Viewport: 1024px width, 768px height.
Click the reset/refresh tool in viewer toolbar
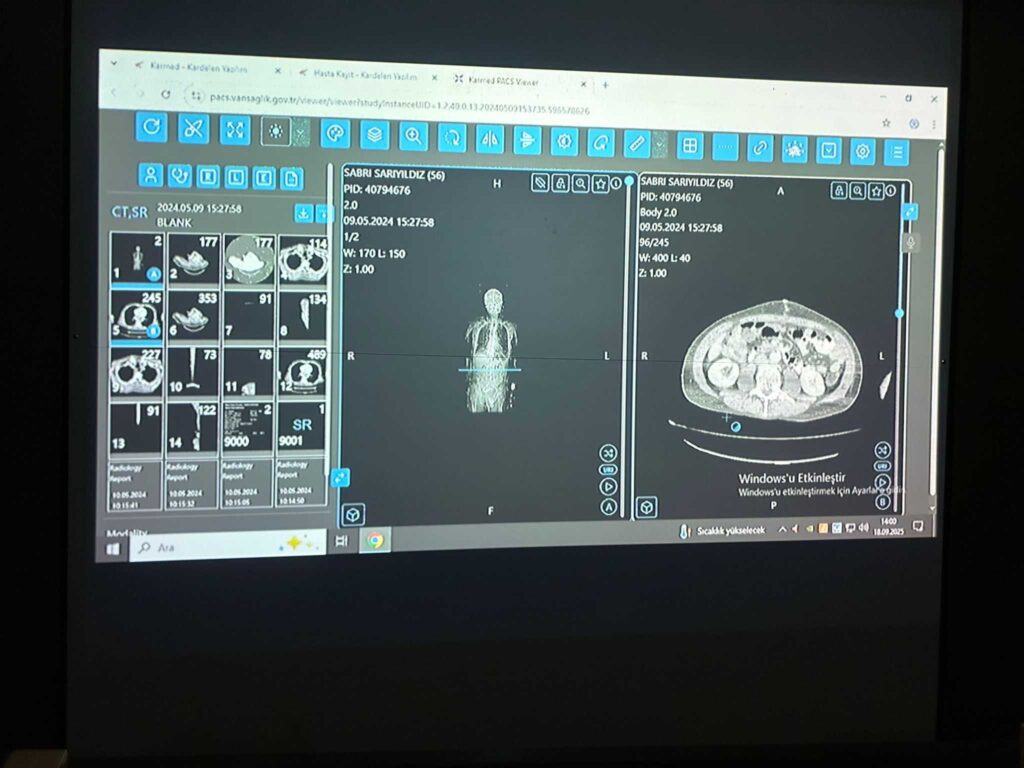point(151,126)
